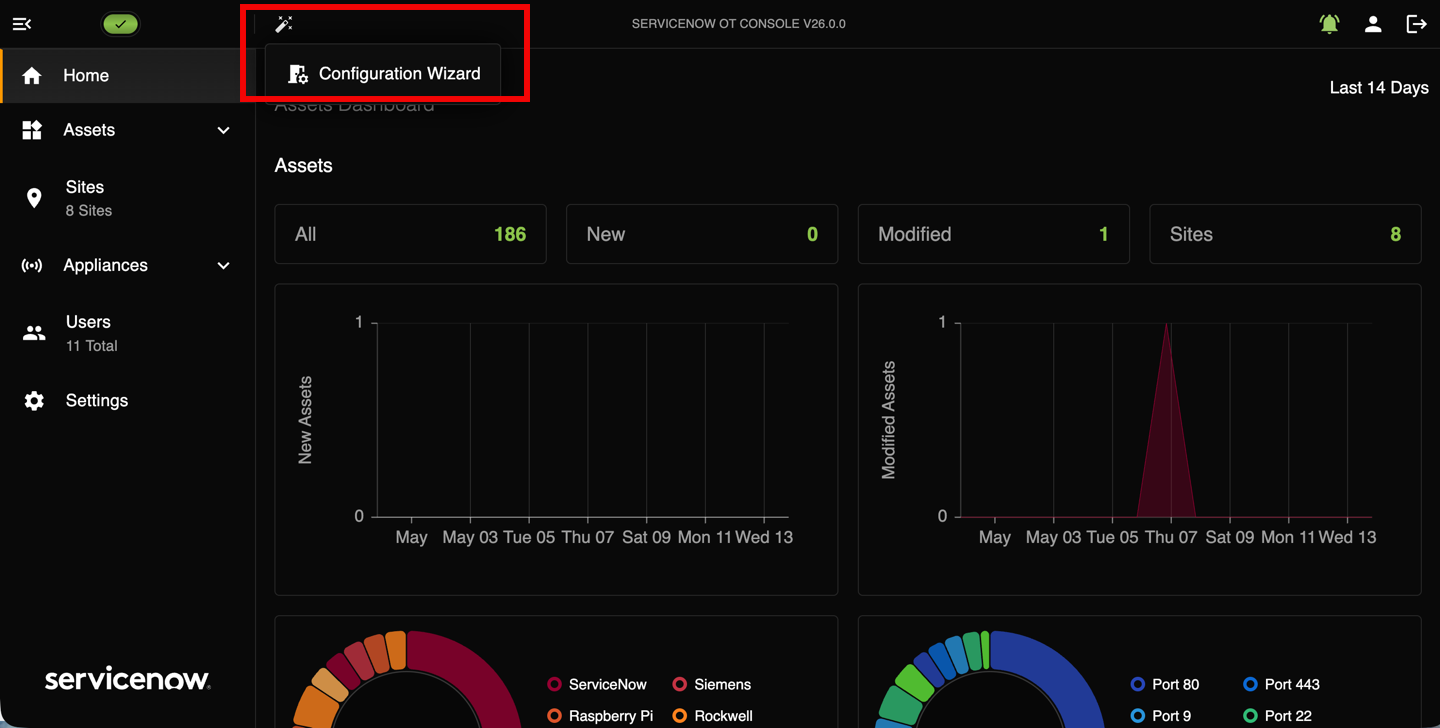Click the magic wand icon

pyautogui.click(x=283, y=24)
